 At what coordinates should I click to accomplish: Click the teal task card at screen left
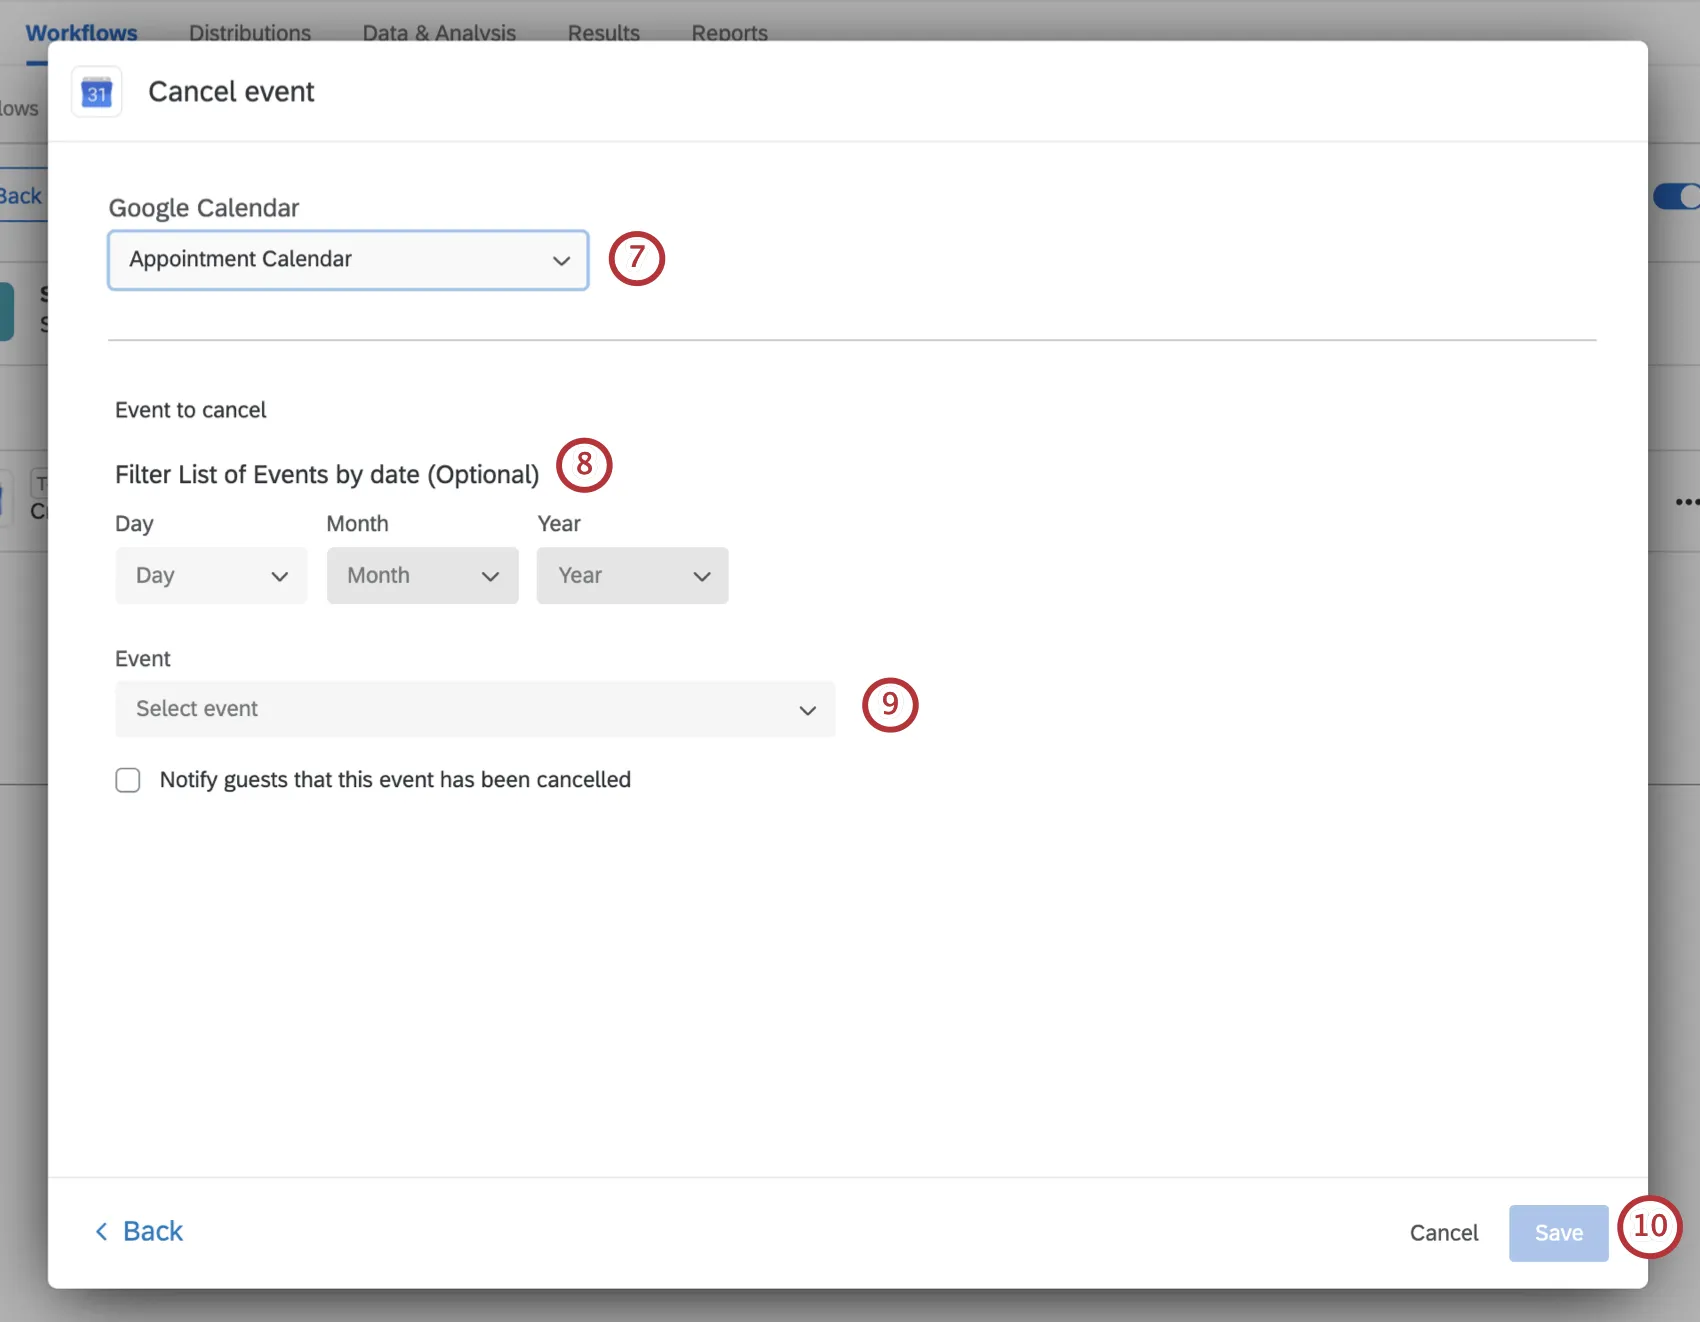[8, 311]
